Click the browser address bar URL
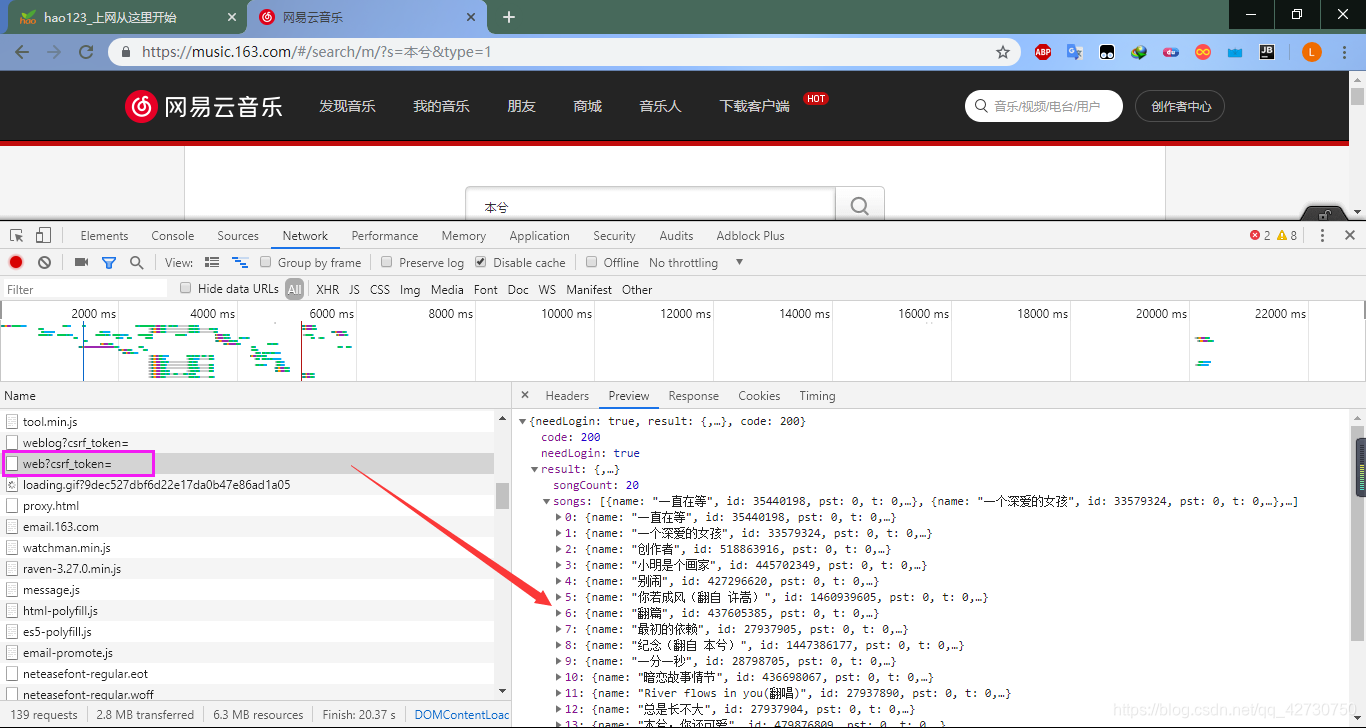 tap(316, 52)
